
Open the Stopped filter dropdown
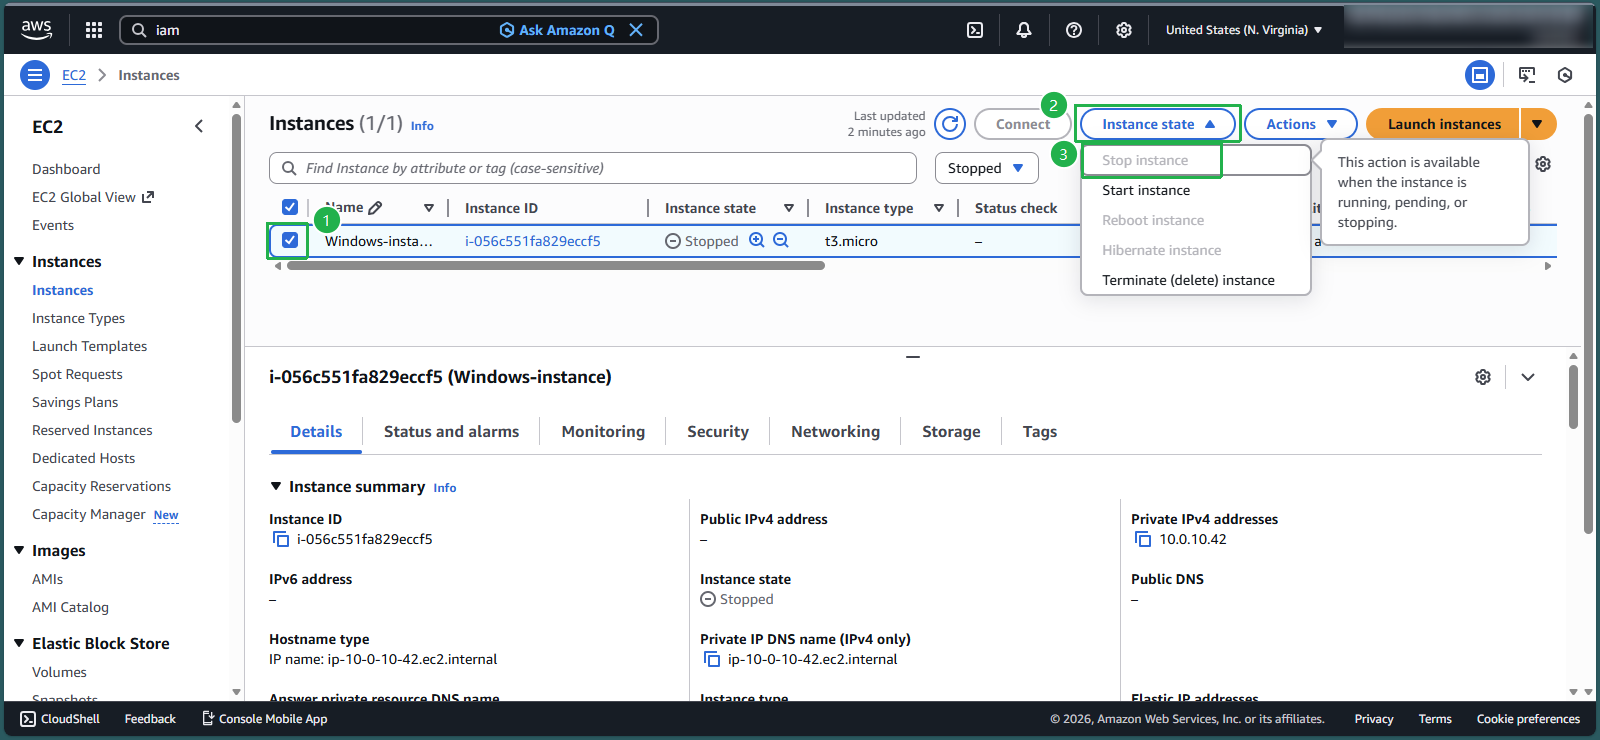[x=986, y=168]
